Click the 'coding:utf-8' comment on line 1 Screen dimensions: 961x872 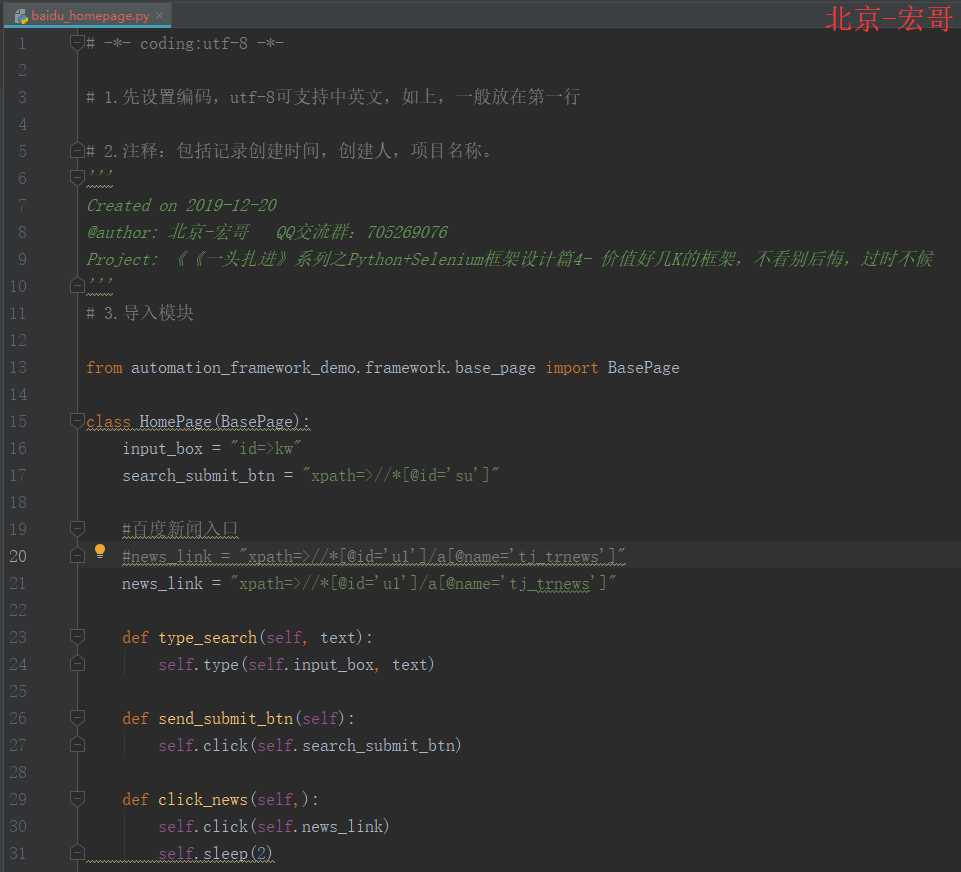click(185, 44)
